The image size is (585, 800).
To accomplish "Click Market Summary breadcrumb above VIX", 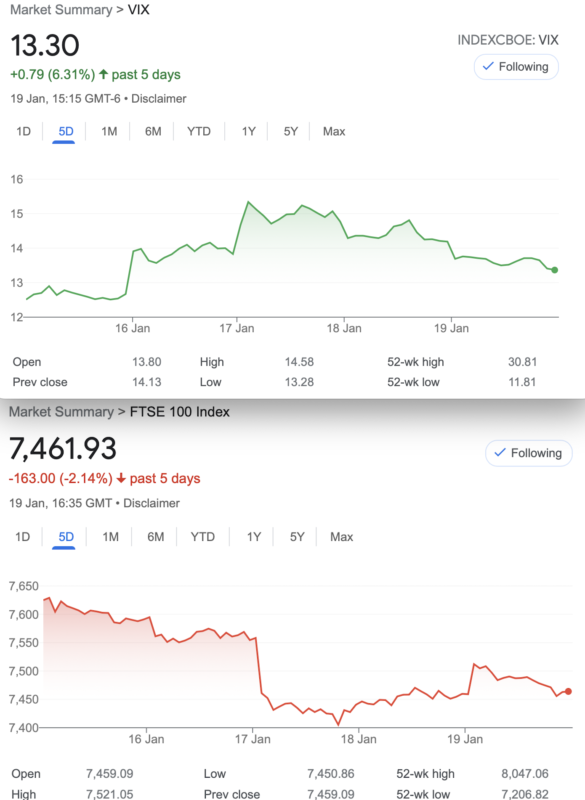I will click(x=61, y=10).
